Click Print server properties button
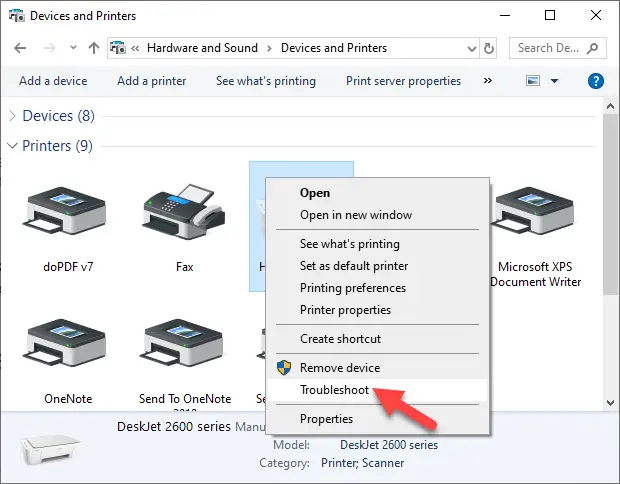 pos(403,81)
